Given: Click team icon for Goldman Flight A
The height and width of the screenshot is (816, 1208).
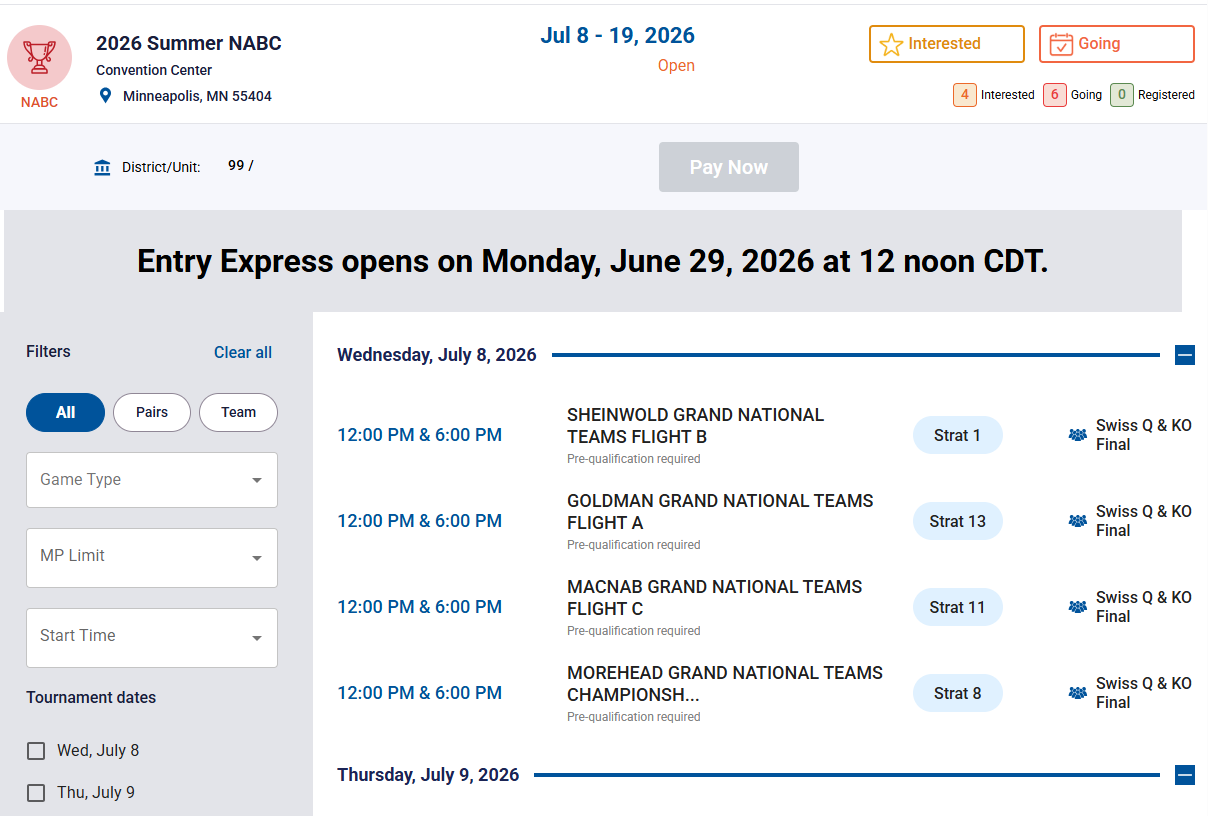Looking at the screenshot, I should 1078,521.
